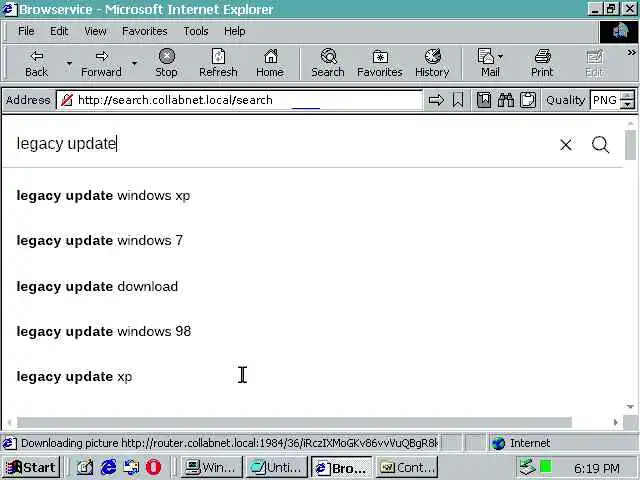The height and width of the screenshot is (480, 640).
Task: Click the horizontal scrollbar left arrow
Action: click(x=9, y=422)
